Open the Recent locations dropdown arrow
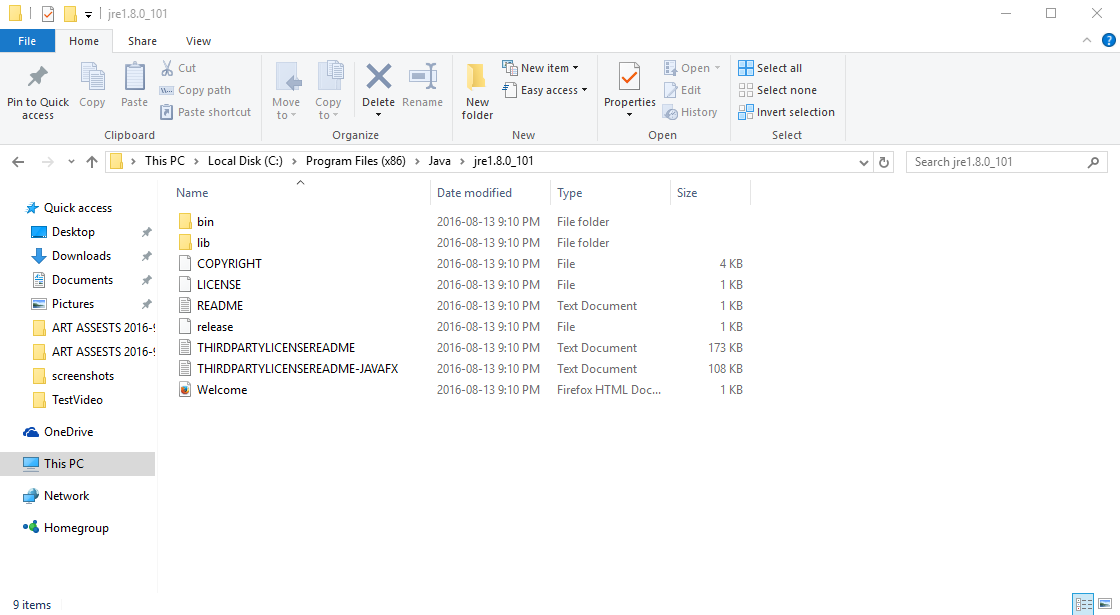 pyautogui.click(x=71, y=162)
